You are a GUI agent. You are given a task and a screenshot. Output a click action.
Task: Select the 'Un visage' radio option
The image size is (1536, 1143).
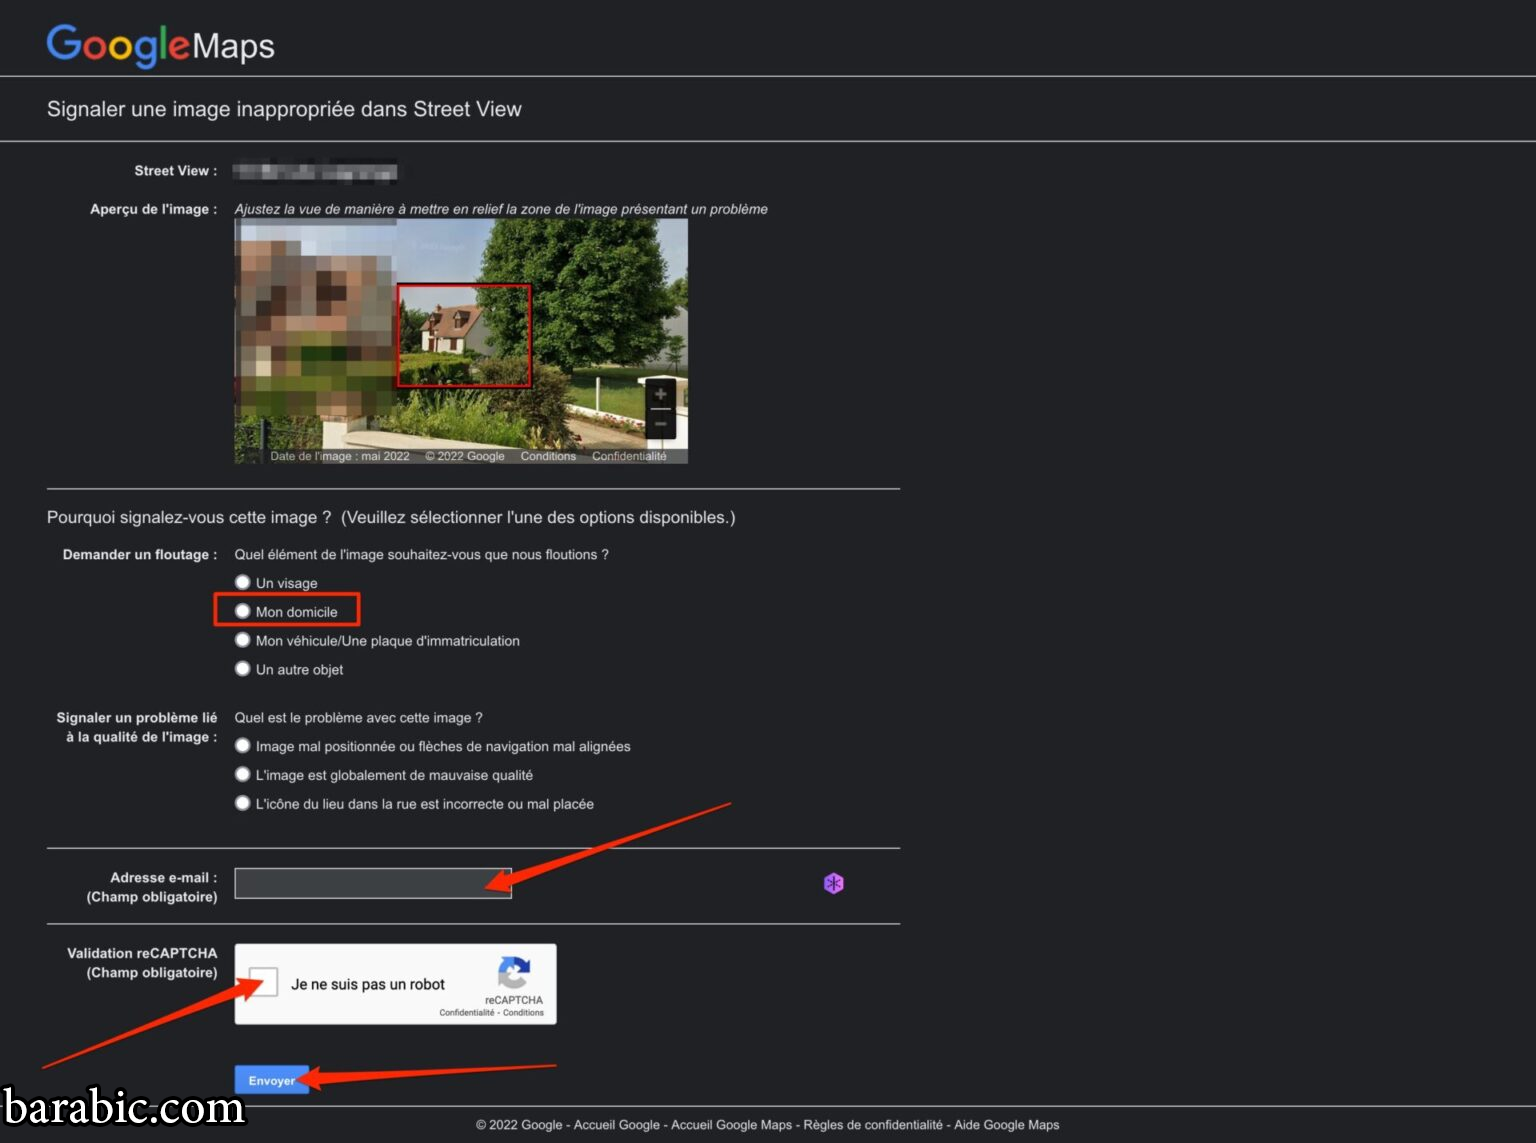242,582
